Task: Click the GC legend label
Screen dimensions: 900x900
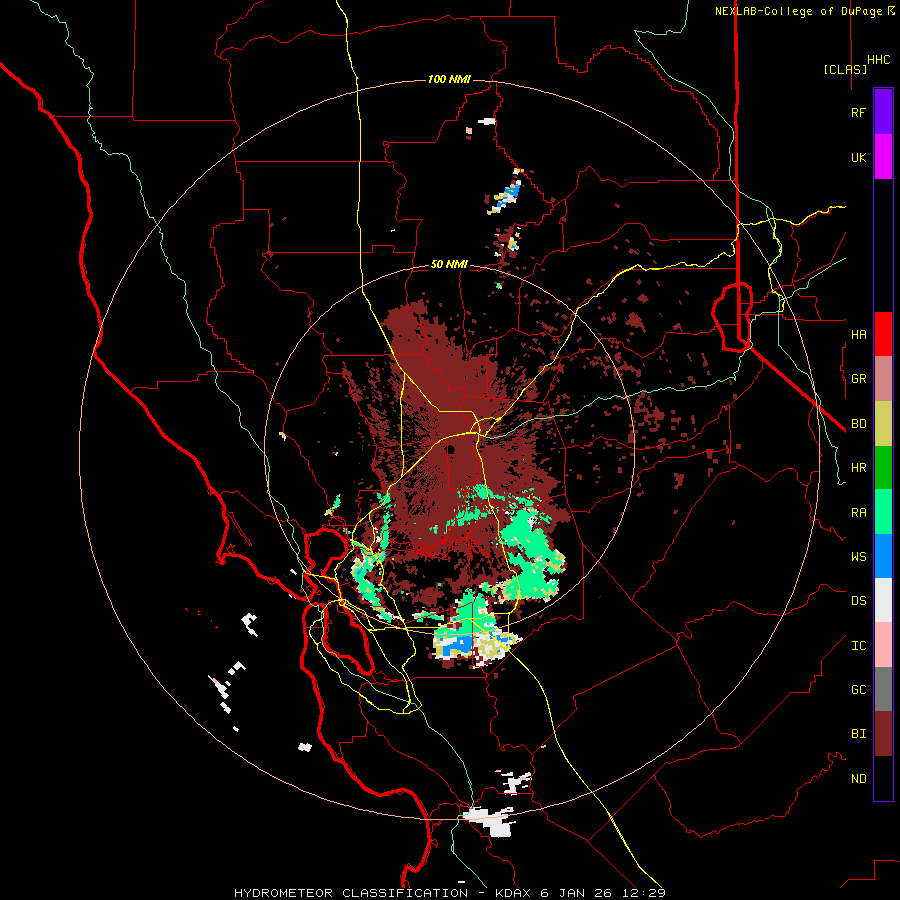Action: click(858, 690)
